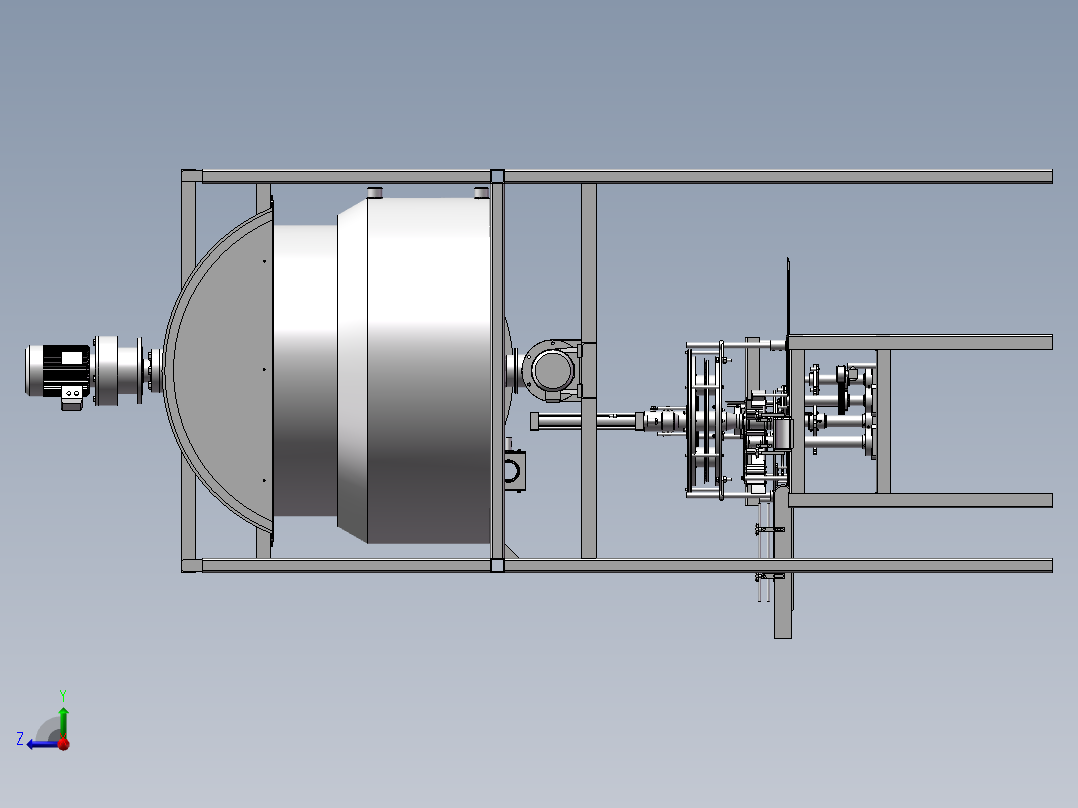Click the Y label on the triad
The image size is (1078, 808).
[x=63, y=695]
